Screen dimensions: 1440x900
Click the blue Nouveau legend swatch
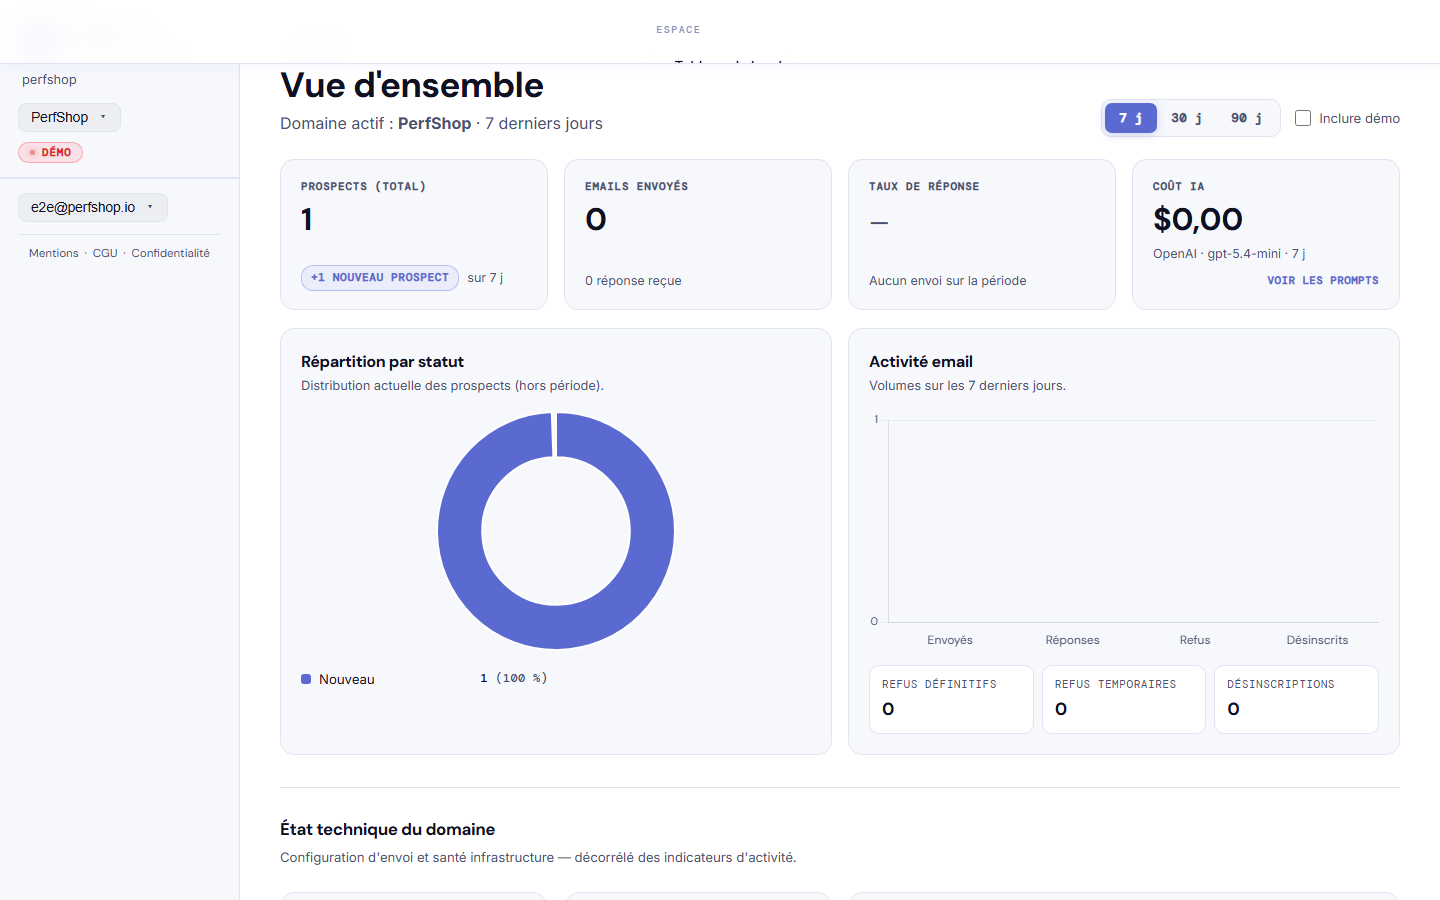click(x=306, y=679)
